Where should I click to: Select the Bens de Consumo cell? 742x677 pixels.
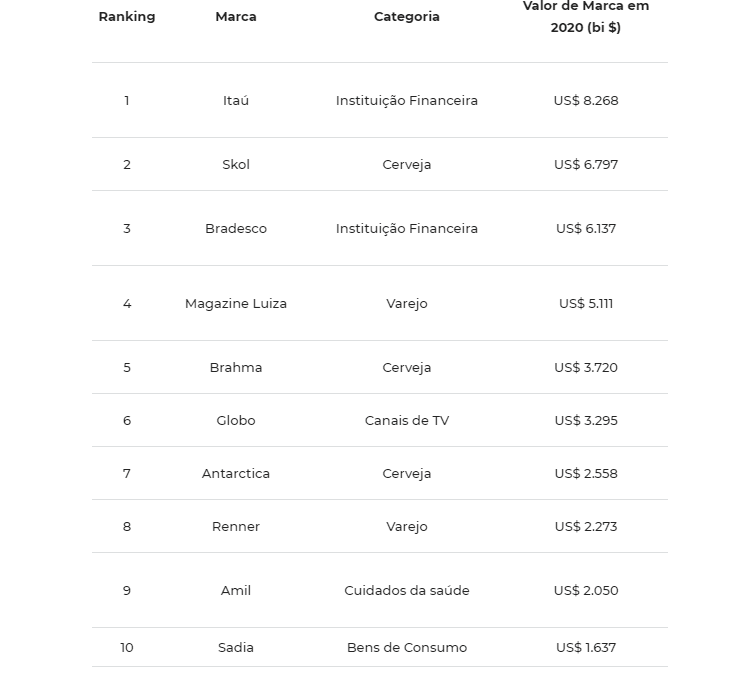click(x=407, y=647)
